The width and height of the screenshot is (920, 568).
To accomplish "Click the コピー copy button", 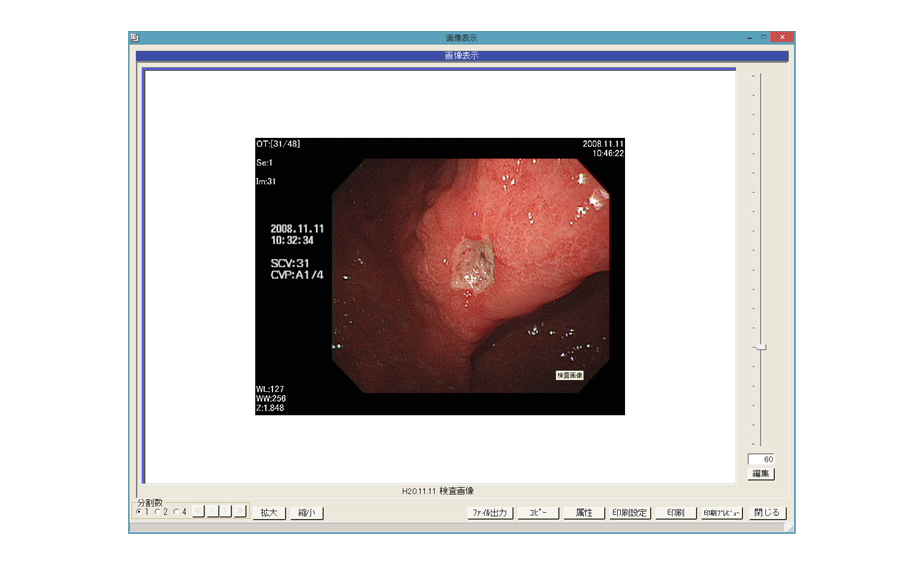I will [x=538, y=513].
